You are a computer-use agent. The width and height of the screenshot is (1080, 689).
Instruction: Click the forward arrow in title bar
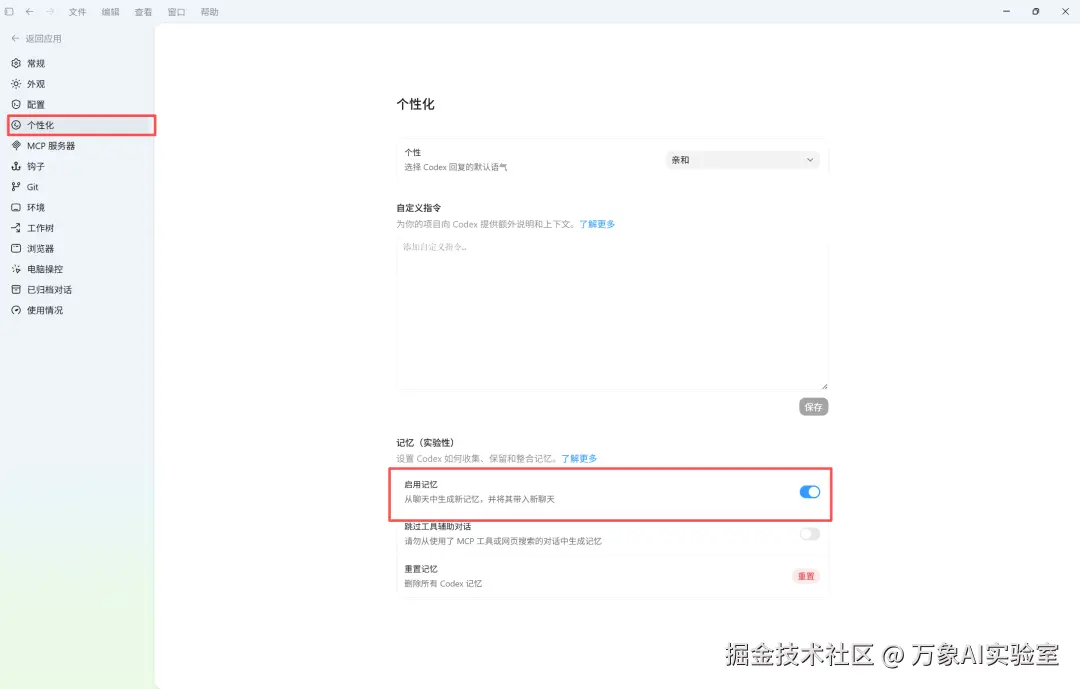(50, 12)
